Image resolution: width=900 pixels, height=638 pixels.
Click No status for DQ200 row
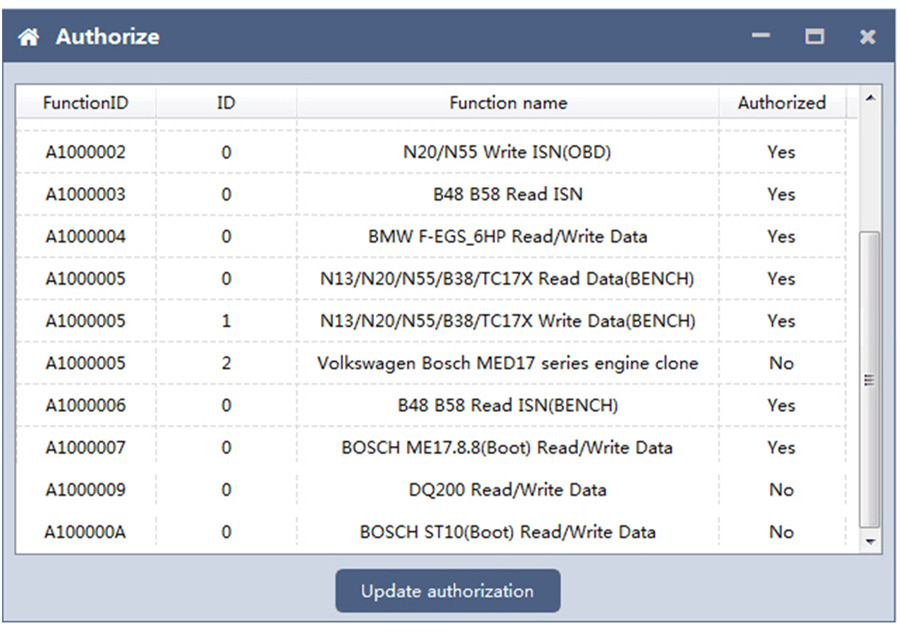781,490
